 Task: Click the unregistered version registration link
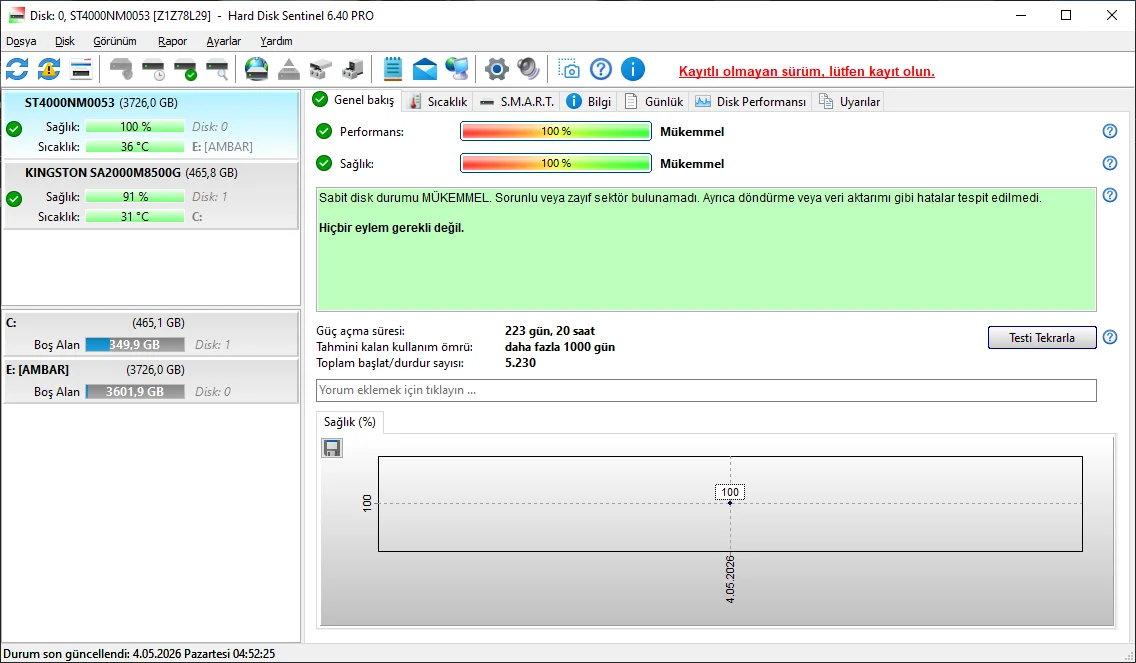click(806, 72)
